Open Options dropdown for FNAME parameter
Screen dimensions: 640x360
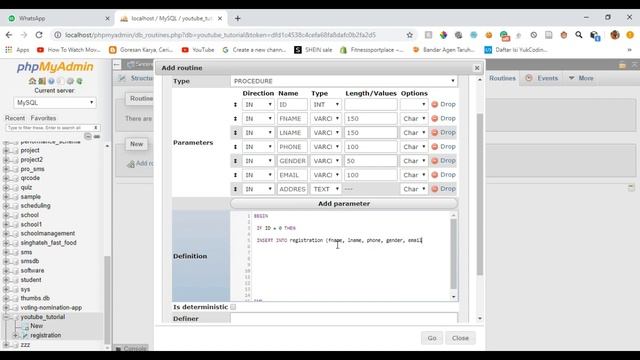point(414,119)
